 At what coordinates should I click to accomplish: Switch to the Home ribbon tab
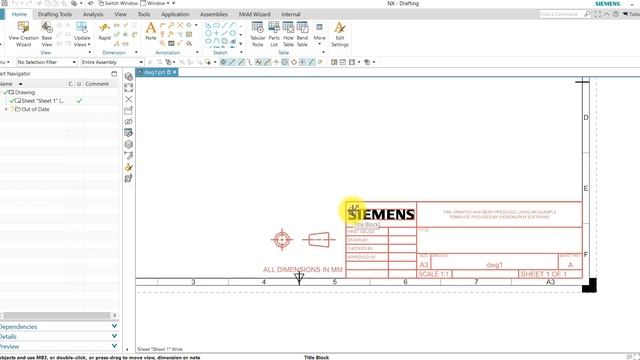click(x=19, y=14)
